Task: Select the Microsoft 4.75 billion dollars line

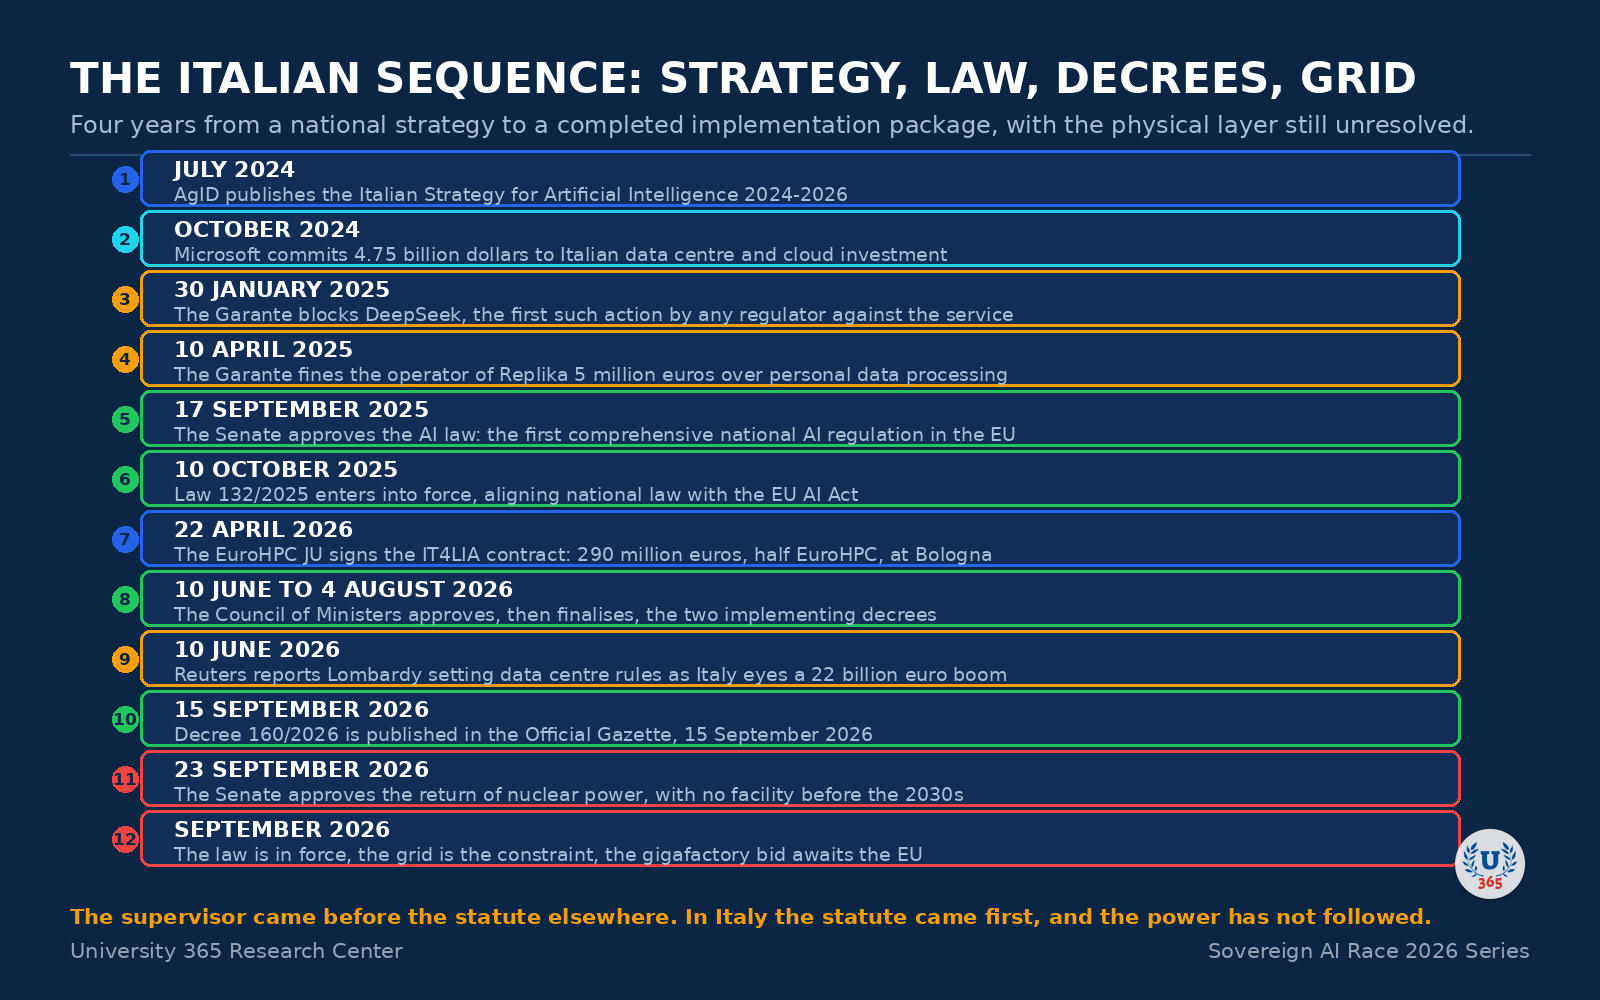Action: tap(561, 255)
